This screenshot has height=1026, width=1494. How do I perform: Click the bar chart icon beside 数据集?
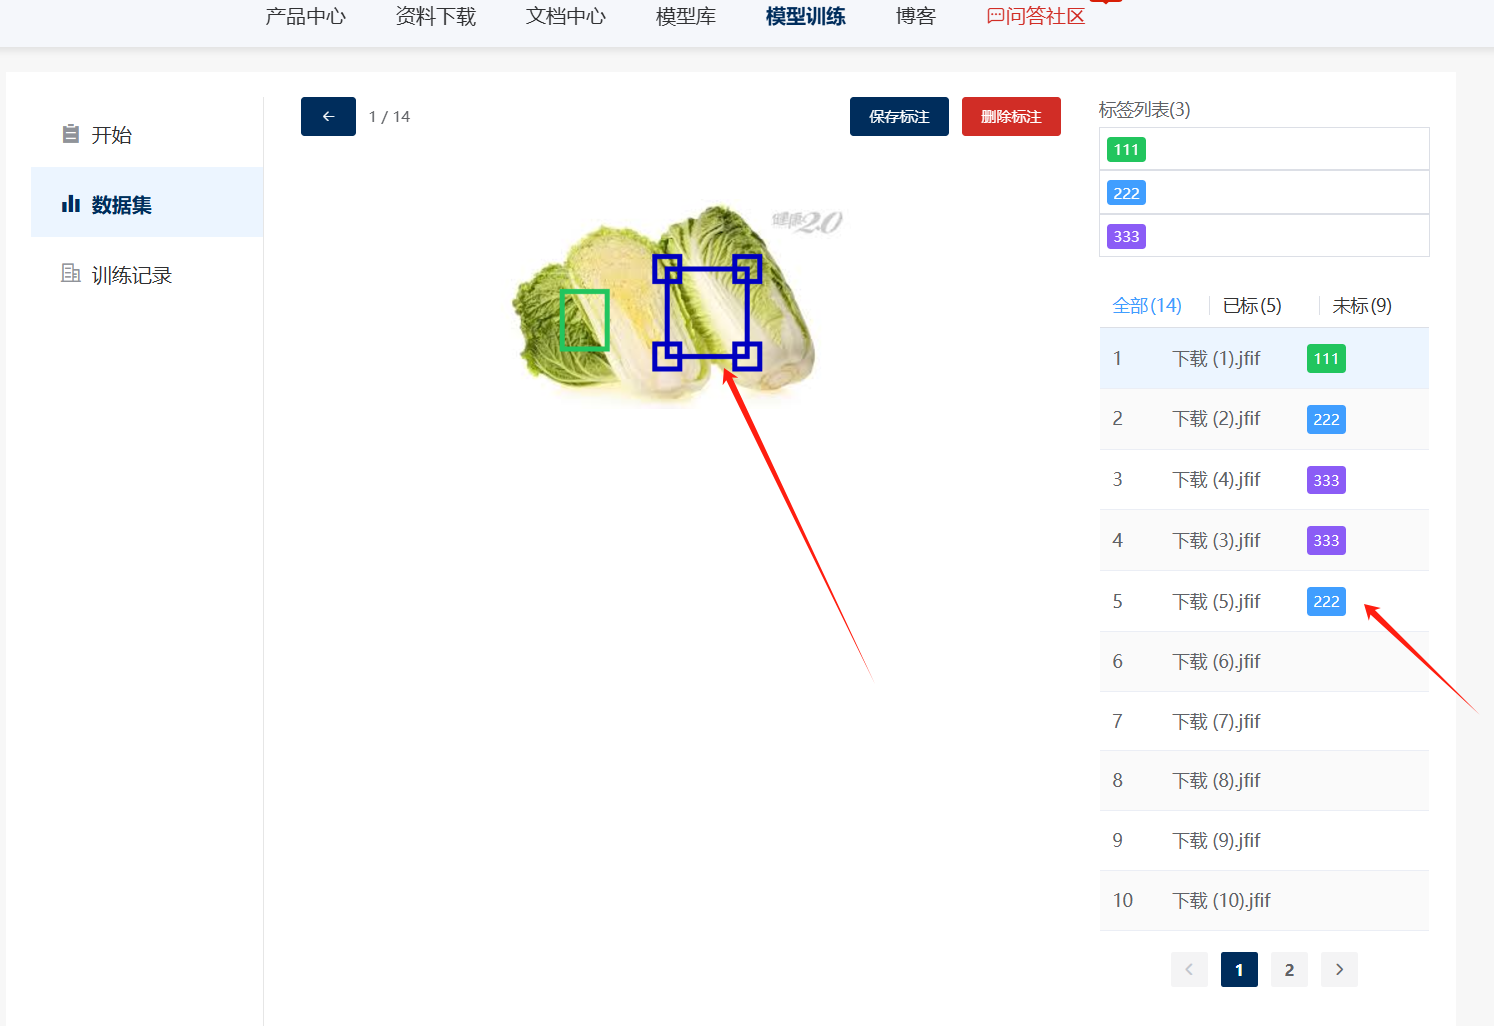click(x=70, y=204)
